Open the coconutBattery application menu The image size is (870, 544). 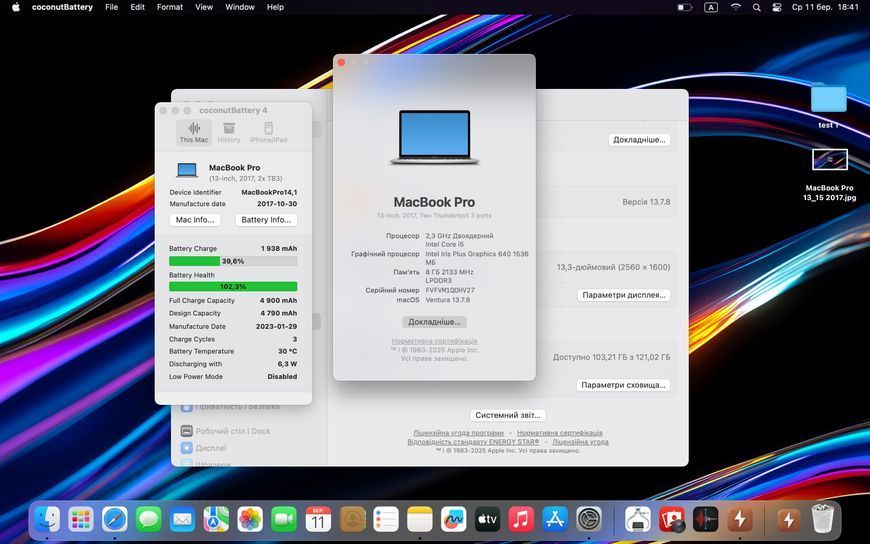pyautogui.click(x=62, y=7)
